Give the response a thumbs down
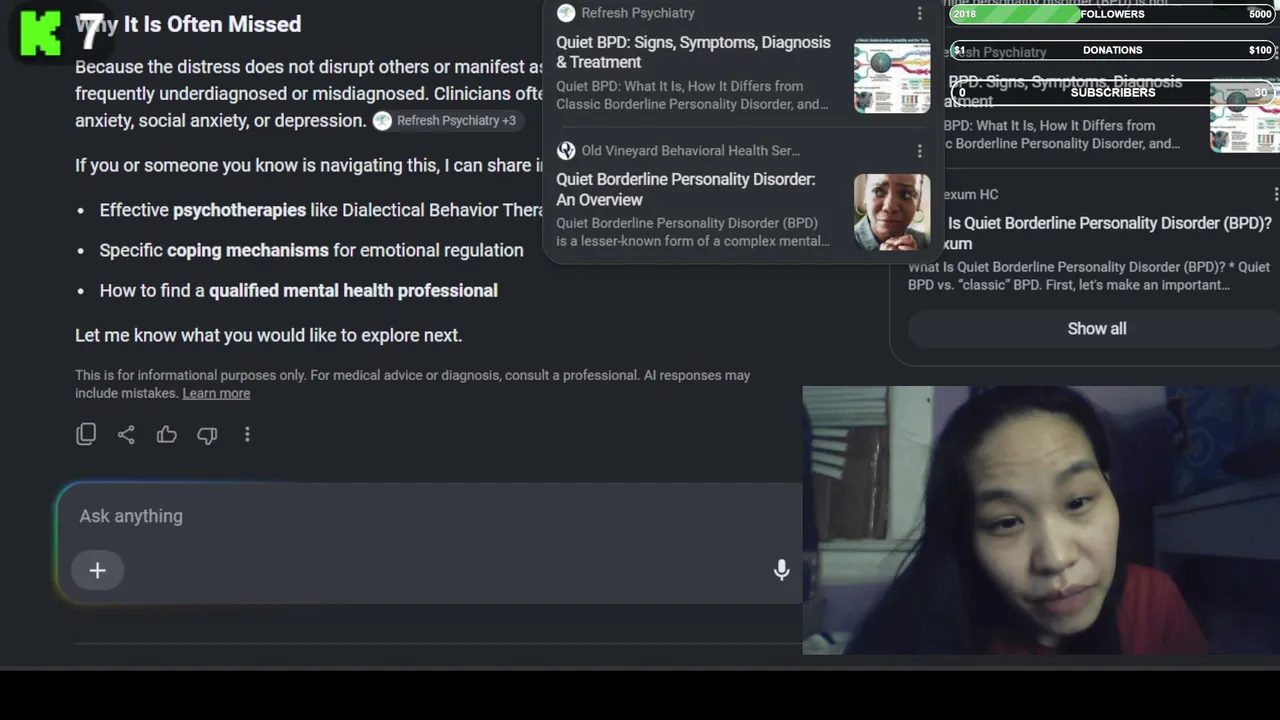1280x720 pixels. coord(207,434)
